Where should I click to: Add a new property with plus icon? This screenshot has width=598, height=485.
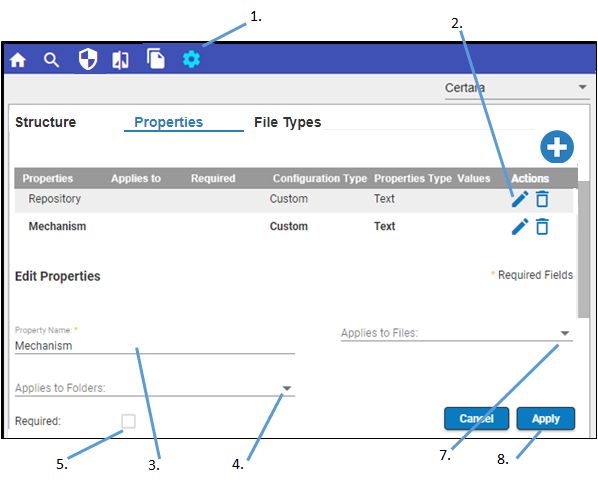(x=557, y=147)
